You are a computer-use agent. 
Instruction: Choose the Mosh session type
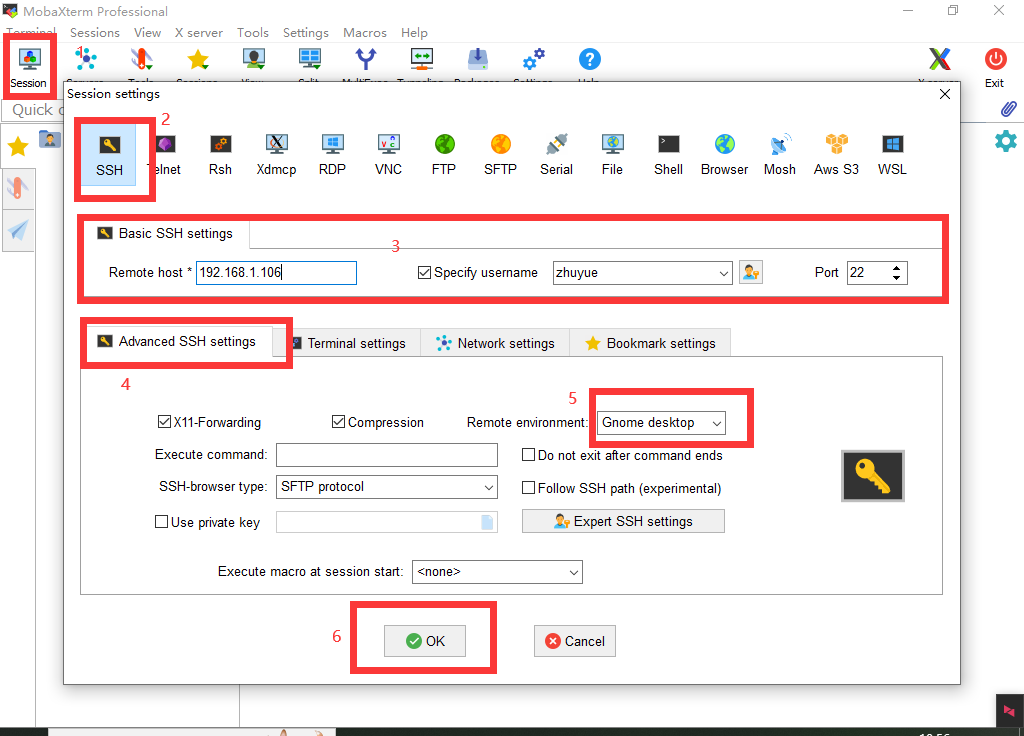click(x=780, y=155)
